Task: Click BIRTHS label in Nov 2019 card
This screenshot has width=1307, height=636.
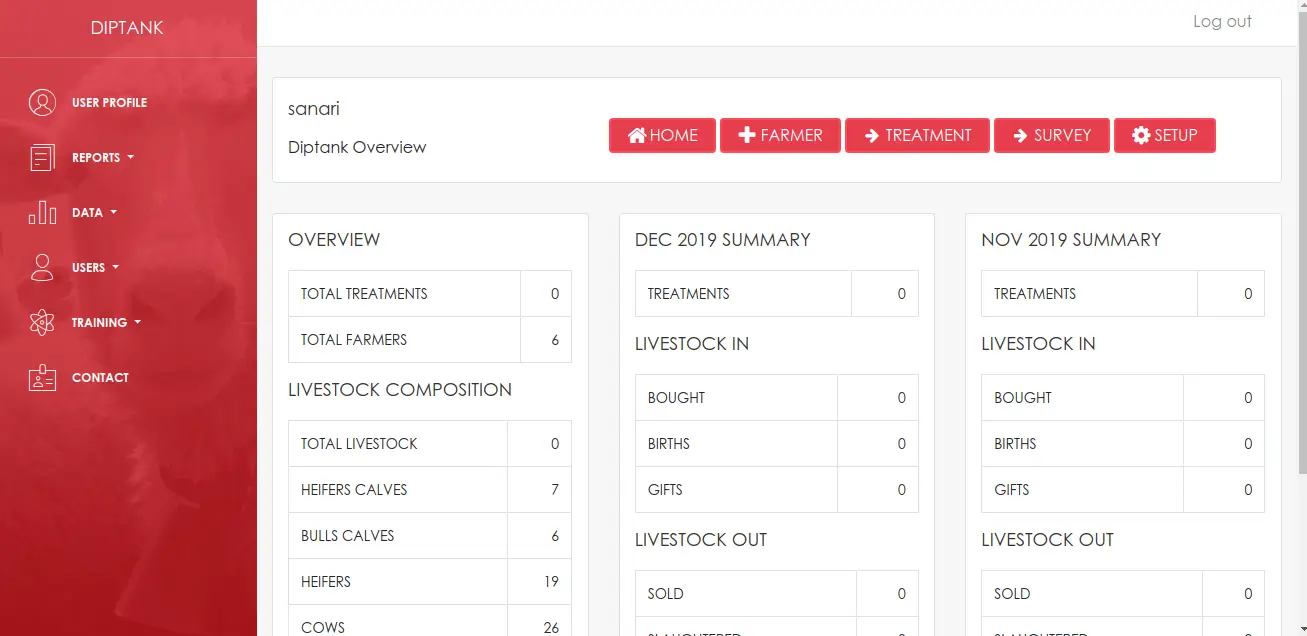Action: pos(1015,444)
